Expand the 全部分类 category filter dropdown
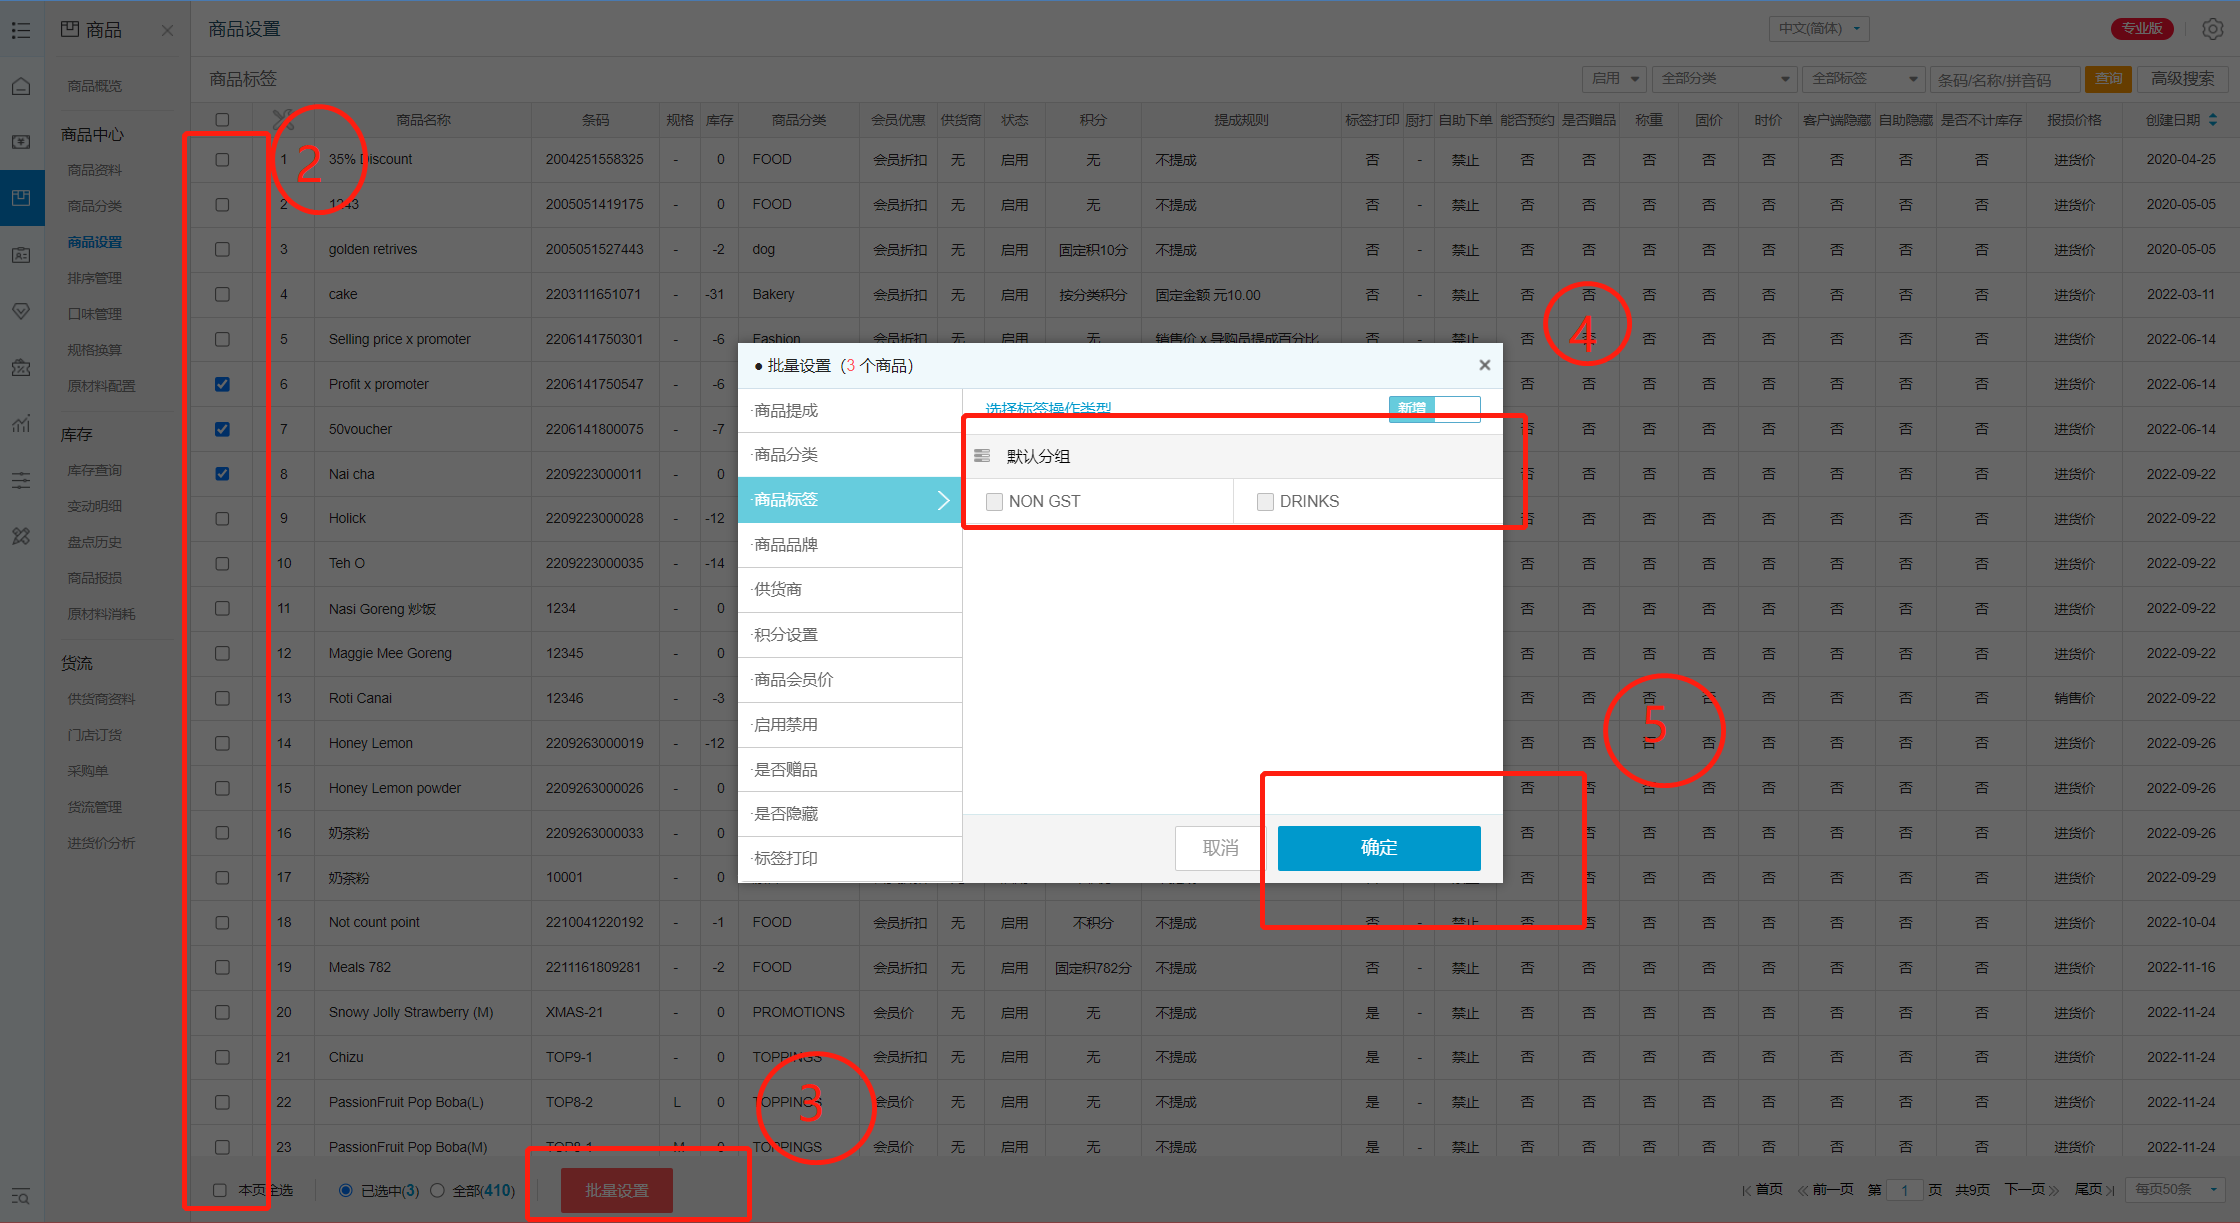This screenshot has height=1223, width=2240. click(x=1724, y=79)
